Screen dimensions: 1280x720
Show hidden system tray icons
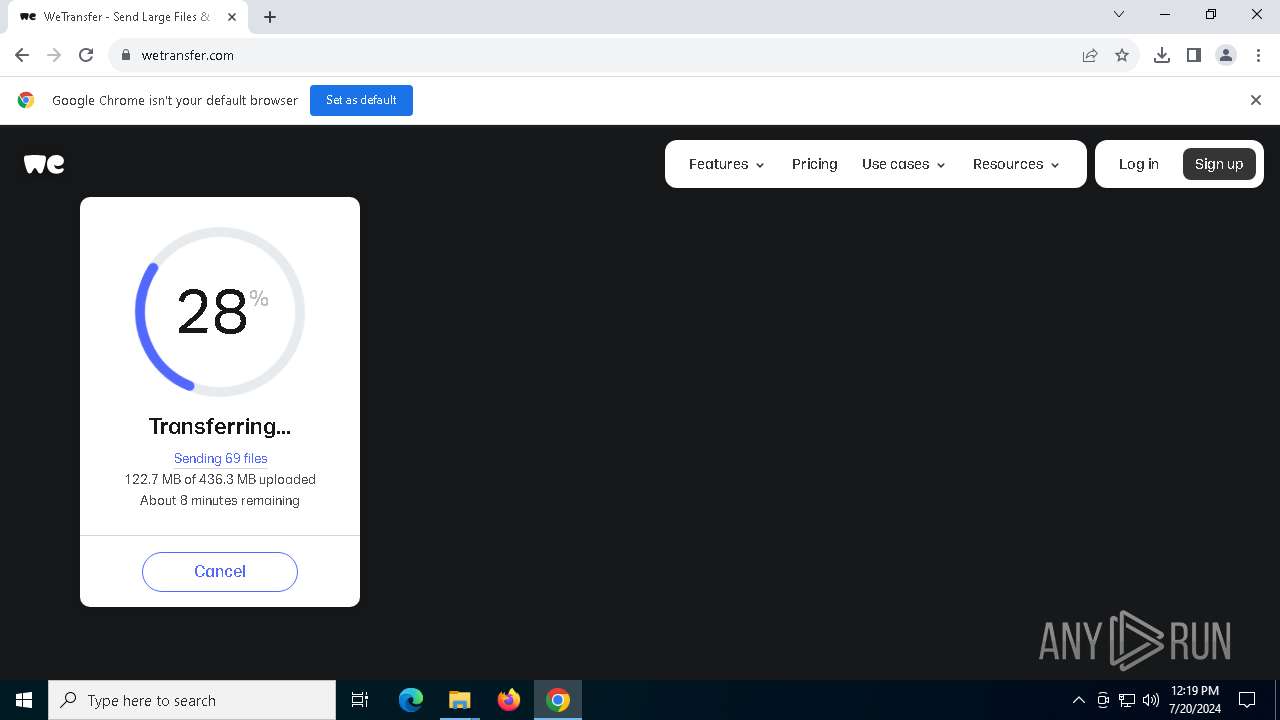click(1079, 700)
